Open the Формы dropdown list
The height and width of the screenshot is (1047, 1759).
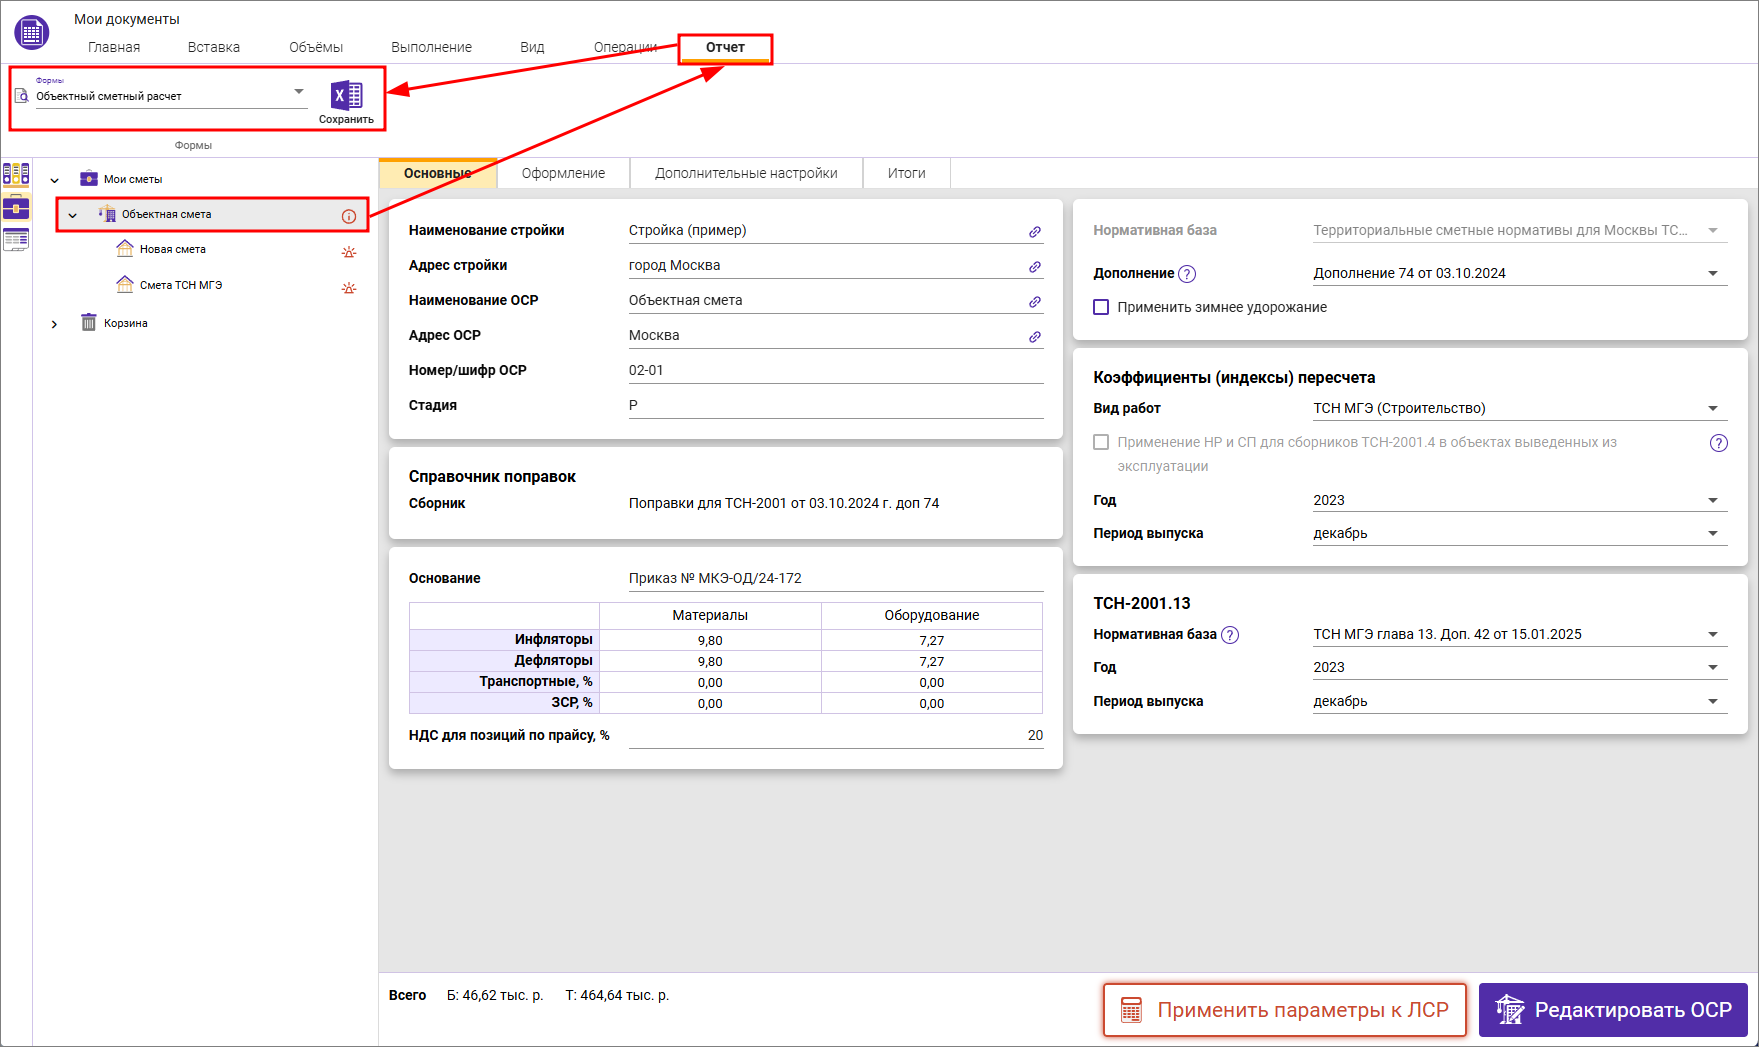[298, 92]
